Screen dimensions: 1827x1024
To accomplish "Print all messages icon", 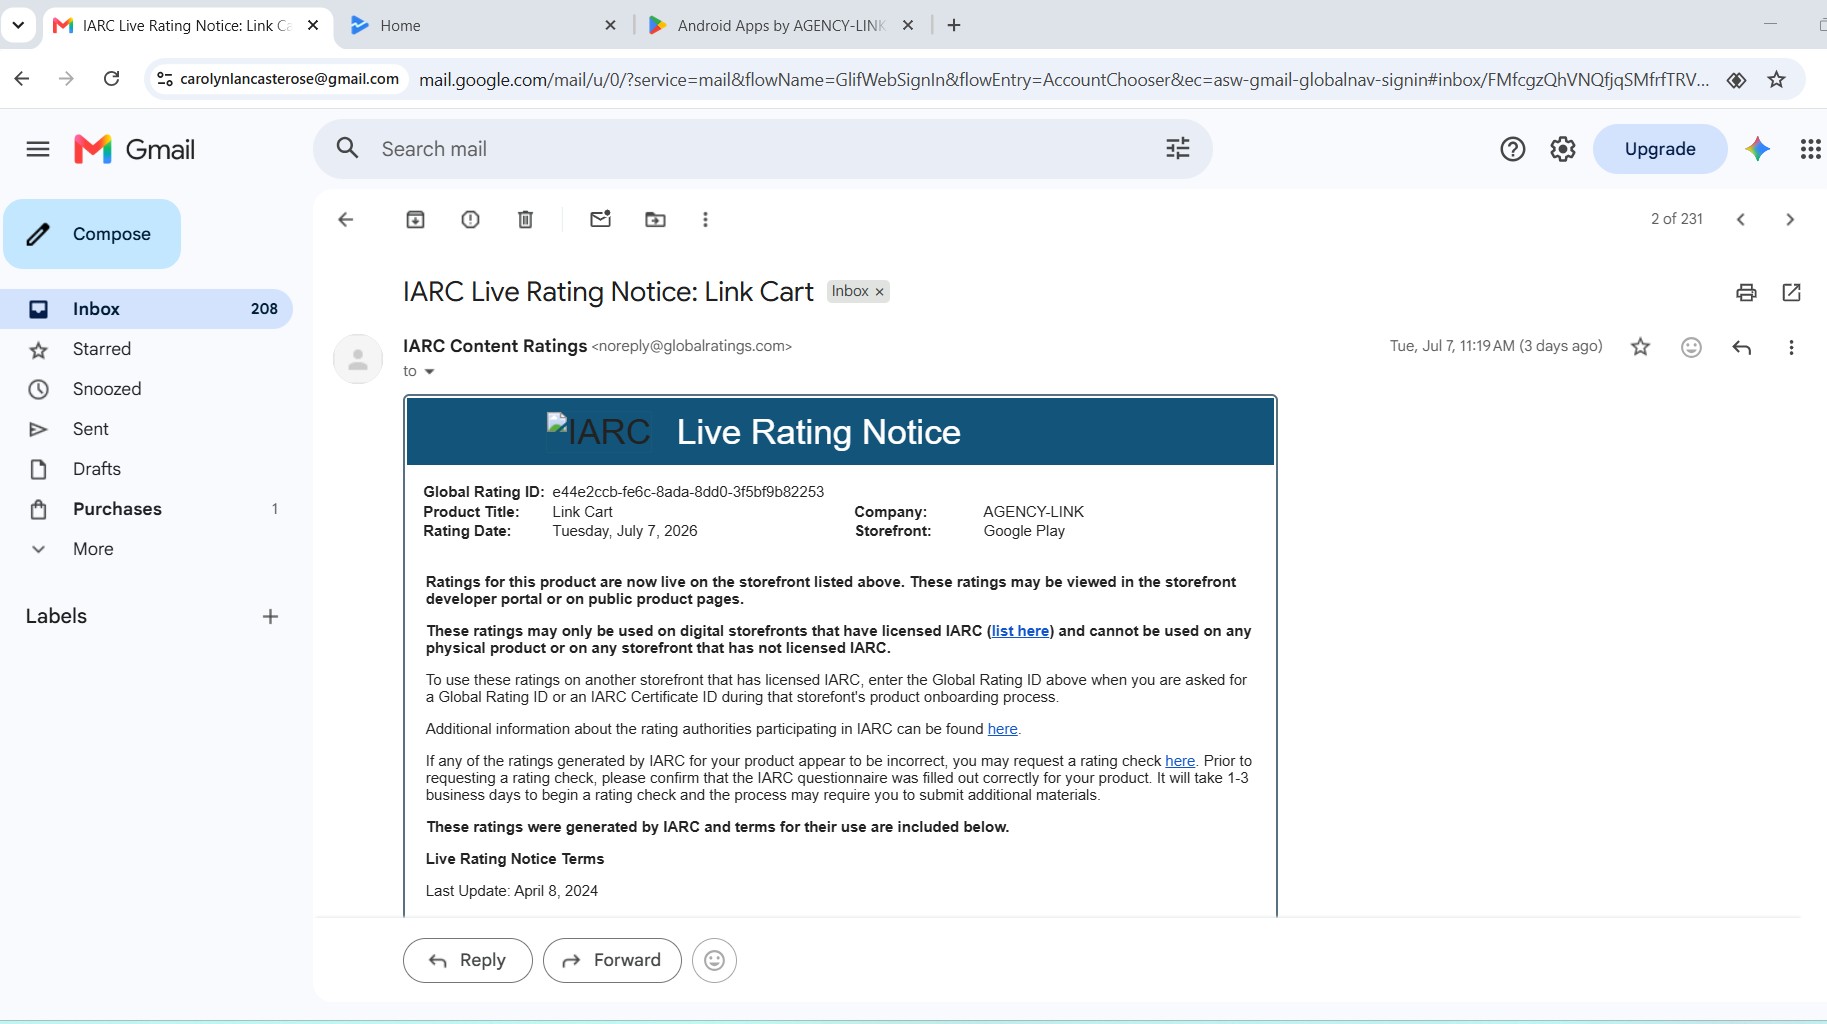I will [x=1746, y=292].
